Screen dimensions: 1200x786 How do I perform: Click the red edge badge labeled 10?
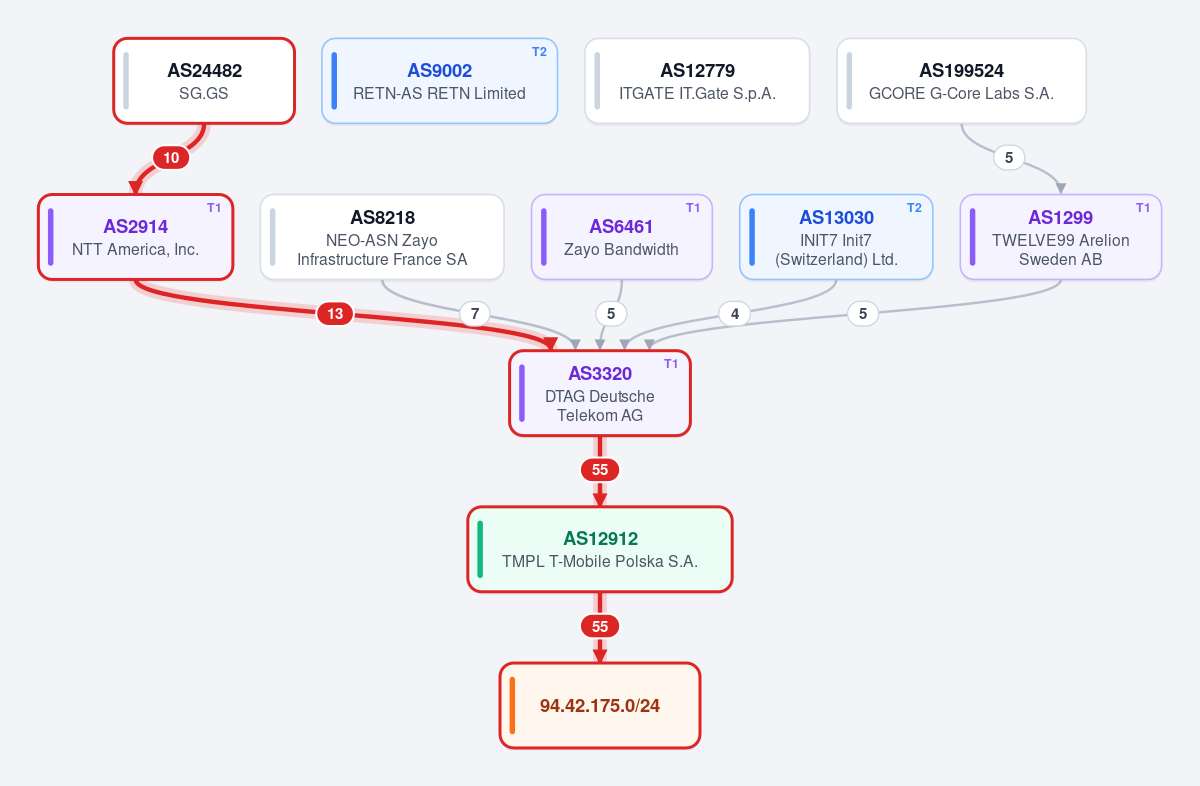click(171, 158)
